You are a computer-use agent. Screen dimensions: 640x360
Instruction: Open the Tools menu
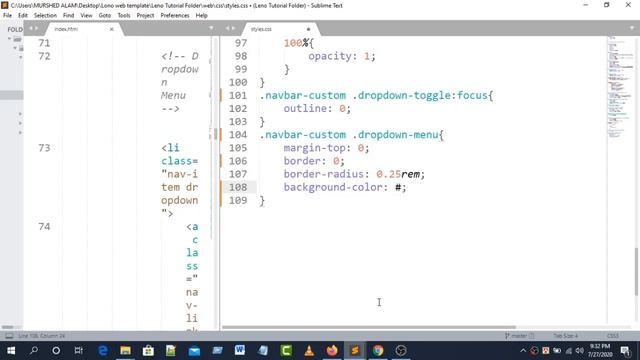click(x=124, y=16)
